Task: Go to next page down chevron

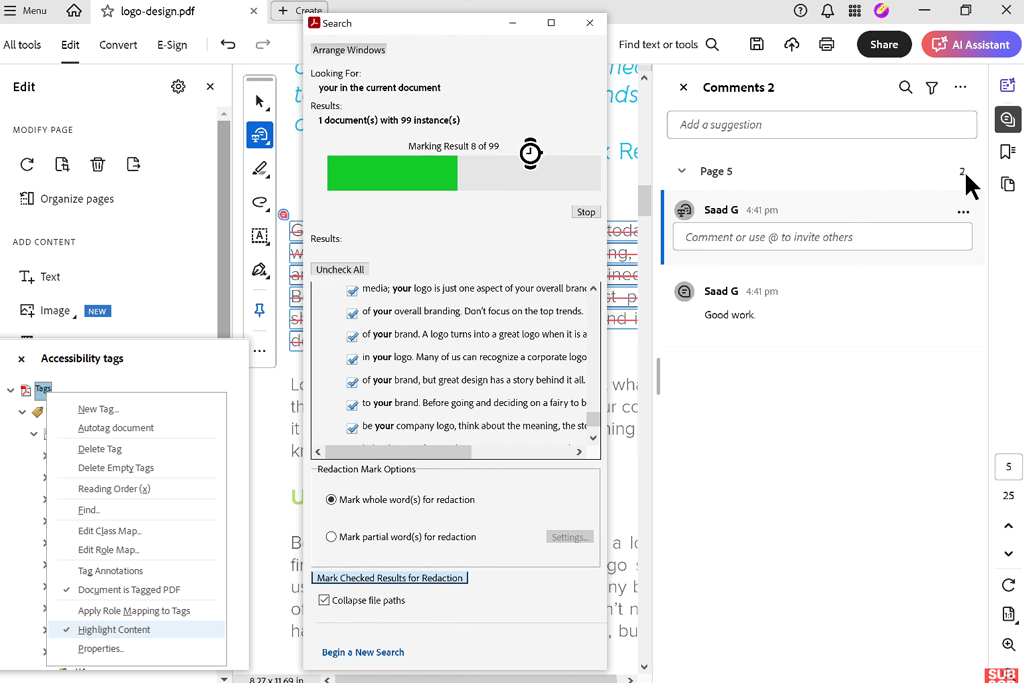Action: [1008, 554]
